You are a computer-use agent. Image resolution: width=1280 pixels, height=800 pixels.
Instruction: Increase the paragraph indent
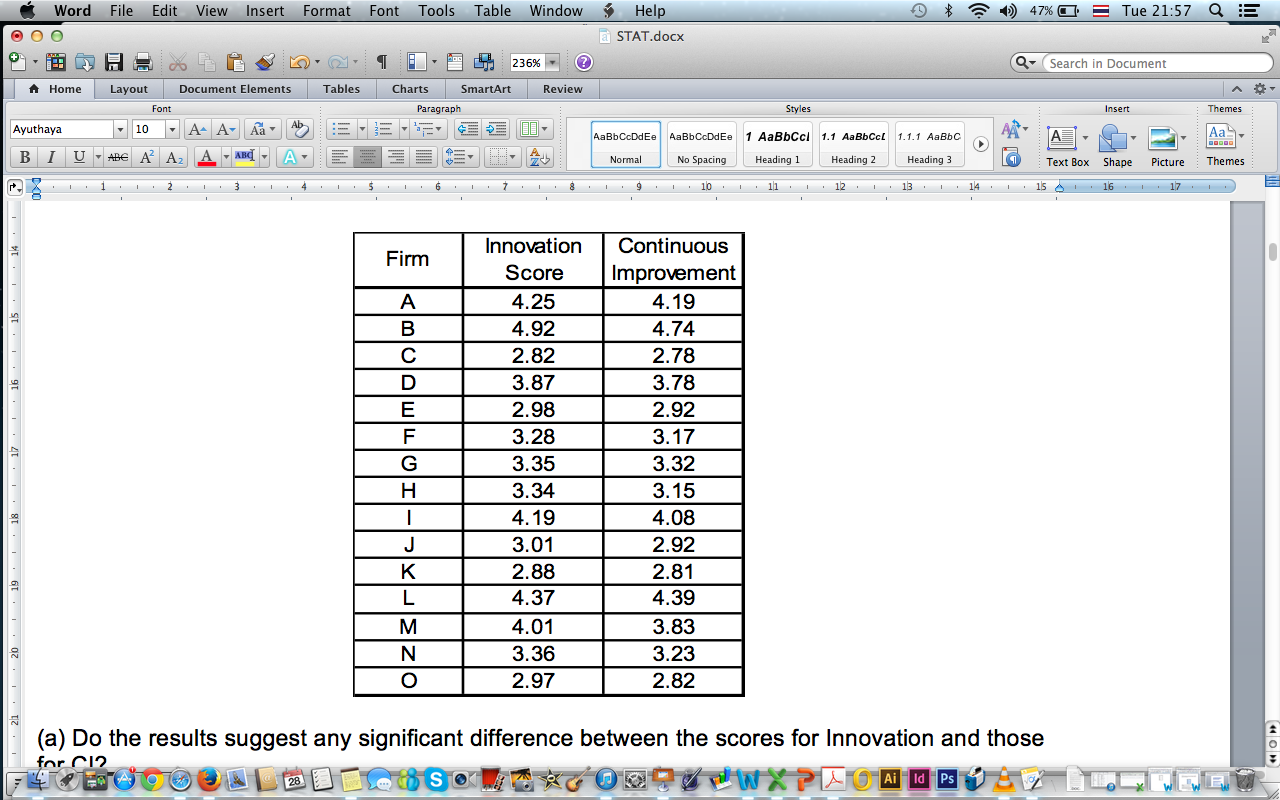coord(496,129)
